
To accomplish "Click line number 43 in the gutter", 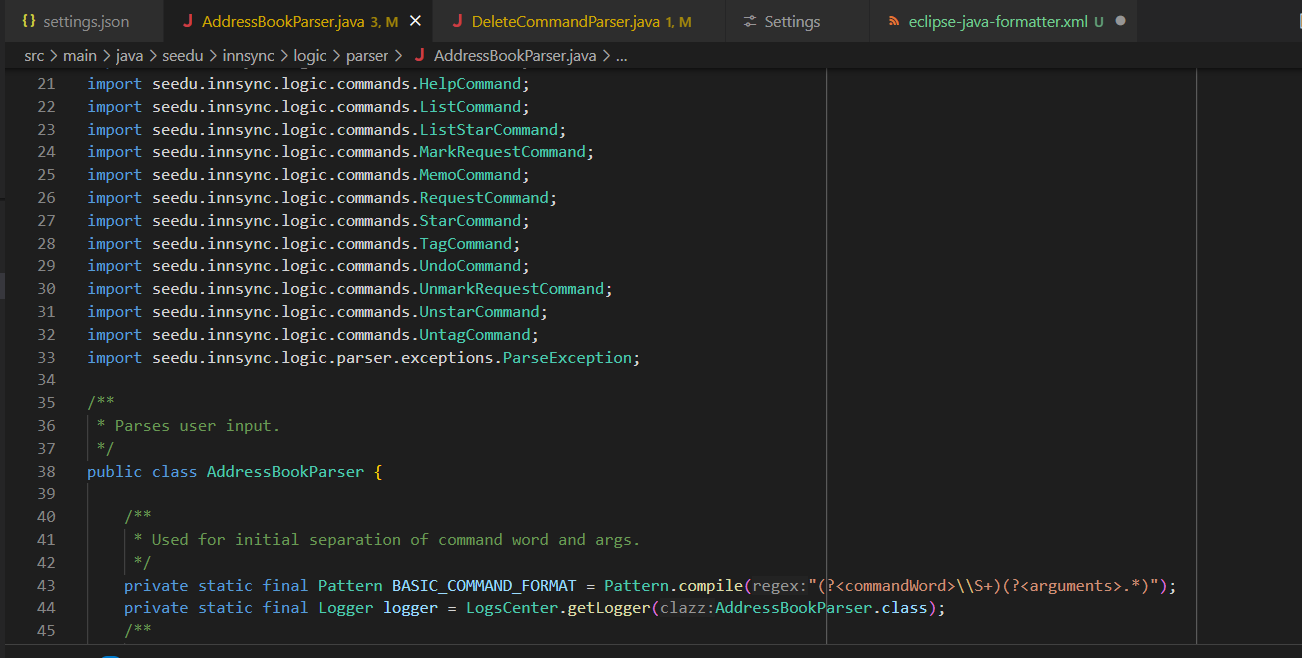I will [x=46, y=586].
